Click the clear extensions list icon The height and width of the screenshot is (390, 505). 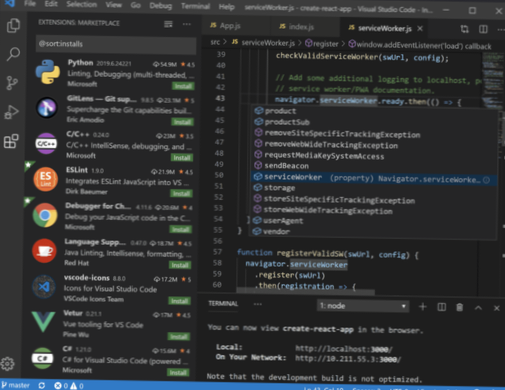coord(168,24)
